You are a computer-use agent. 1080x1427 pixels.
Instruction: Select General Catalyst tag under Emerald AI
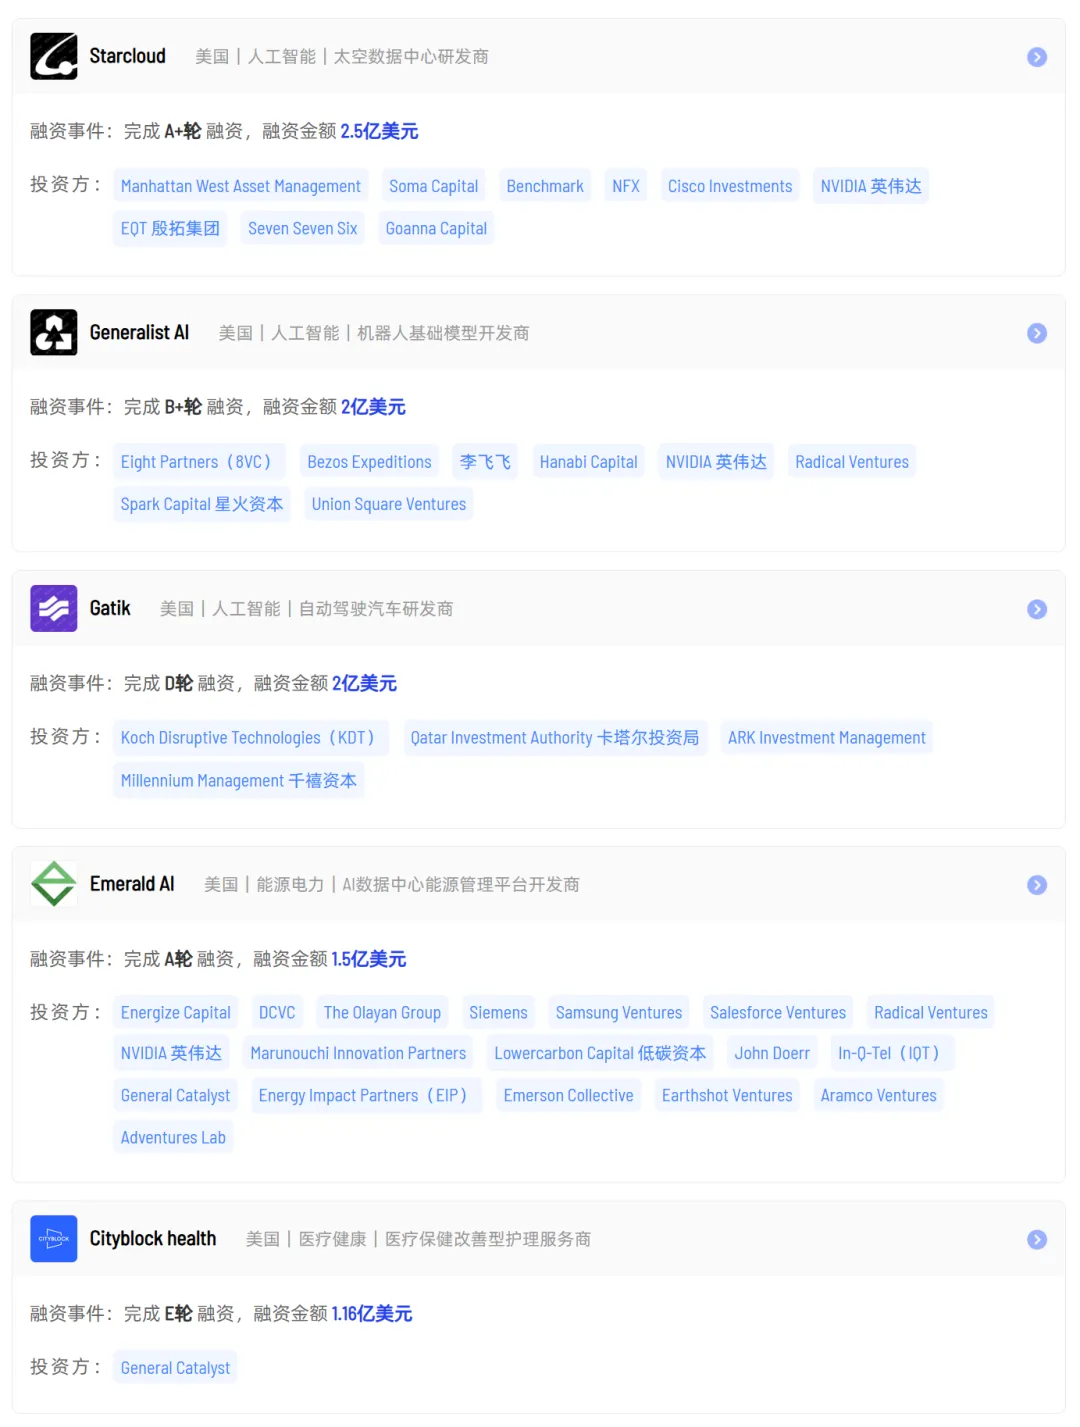point(176,1095)
